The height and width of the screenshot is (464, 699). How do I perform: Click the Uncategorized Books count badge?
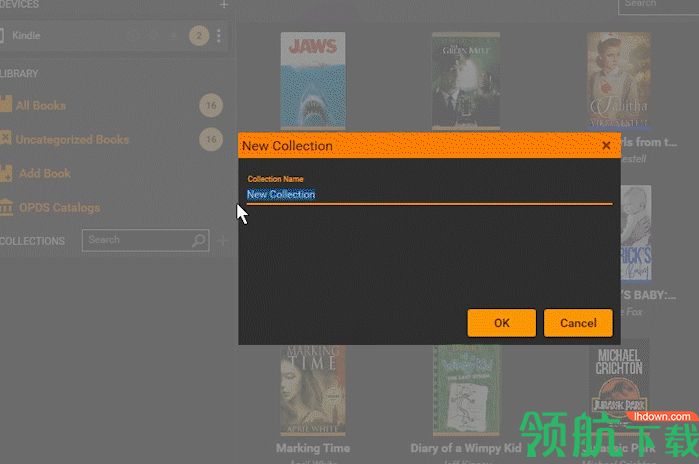coord(211,139)
